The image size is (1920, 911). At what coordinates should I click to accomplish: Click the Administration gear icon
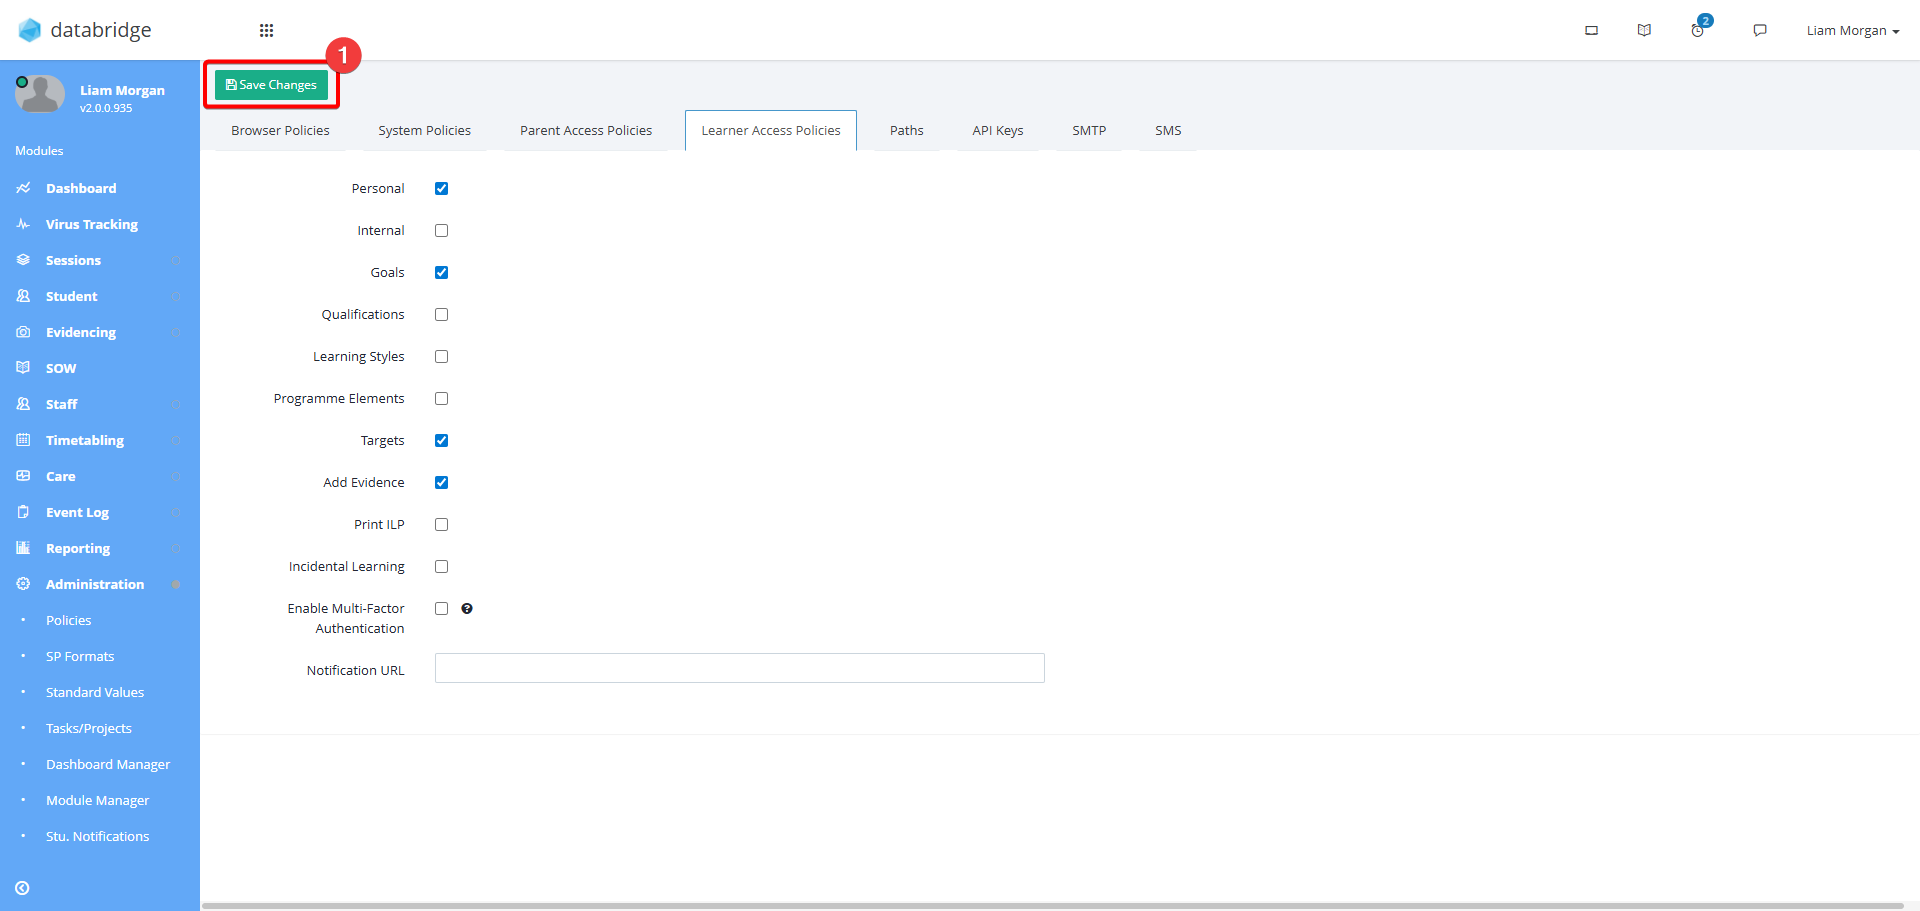(23, 584)
